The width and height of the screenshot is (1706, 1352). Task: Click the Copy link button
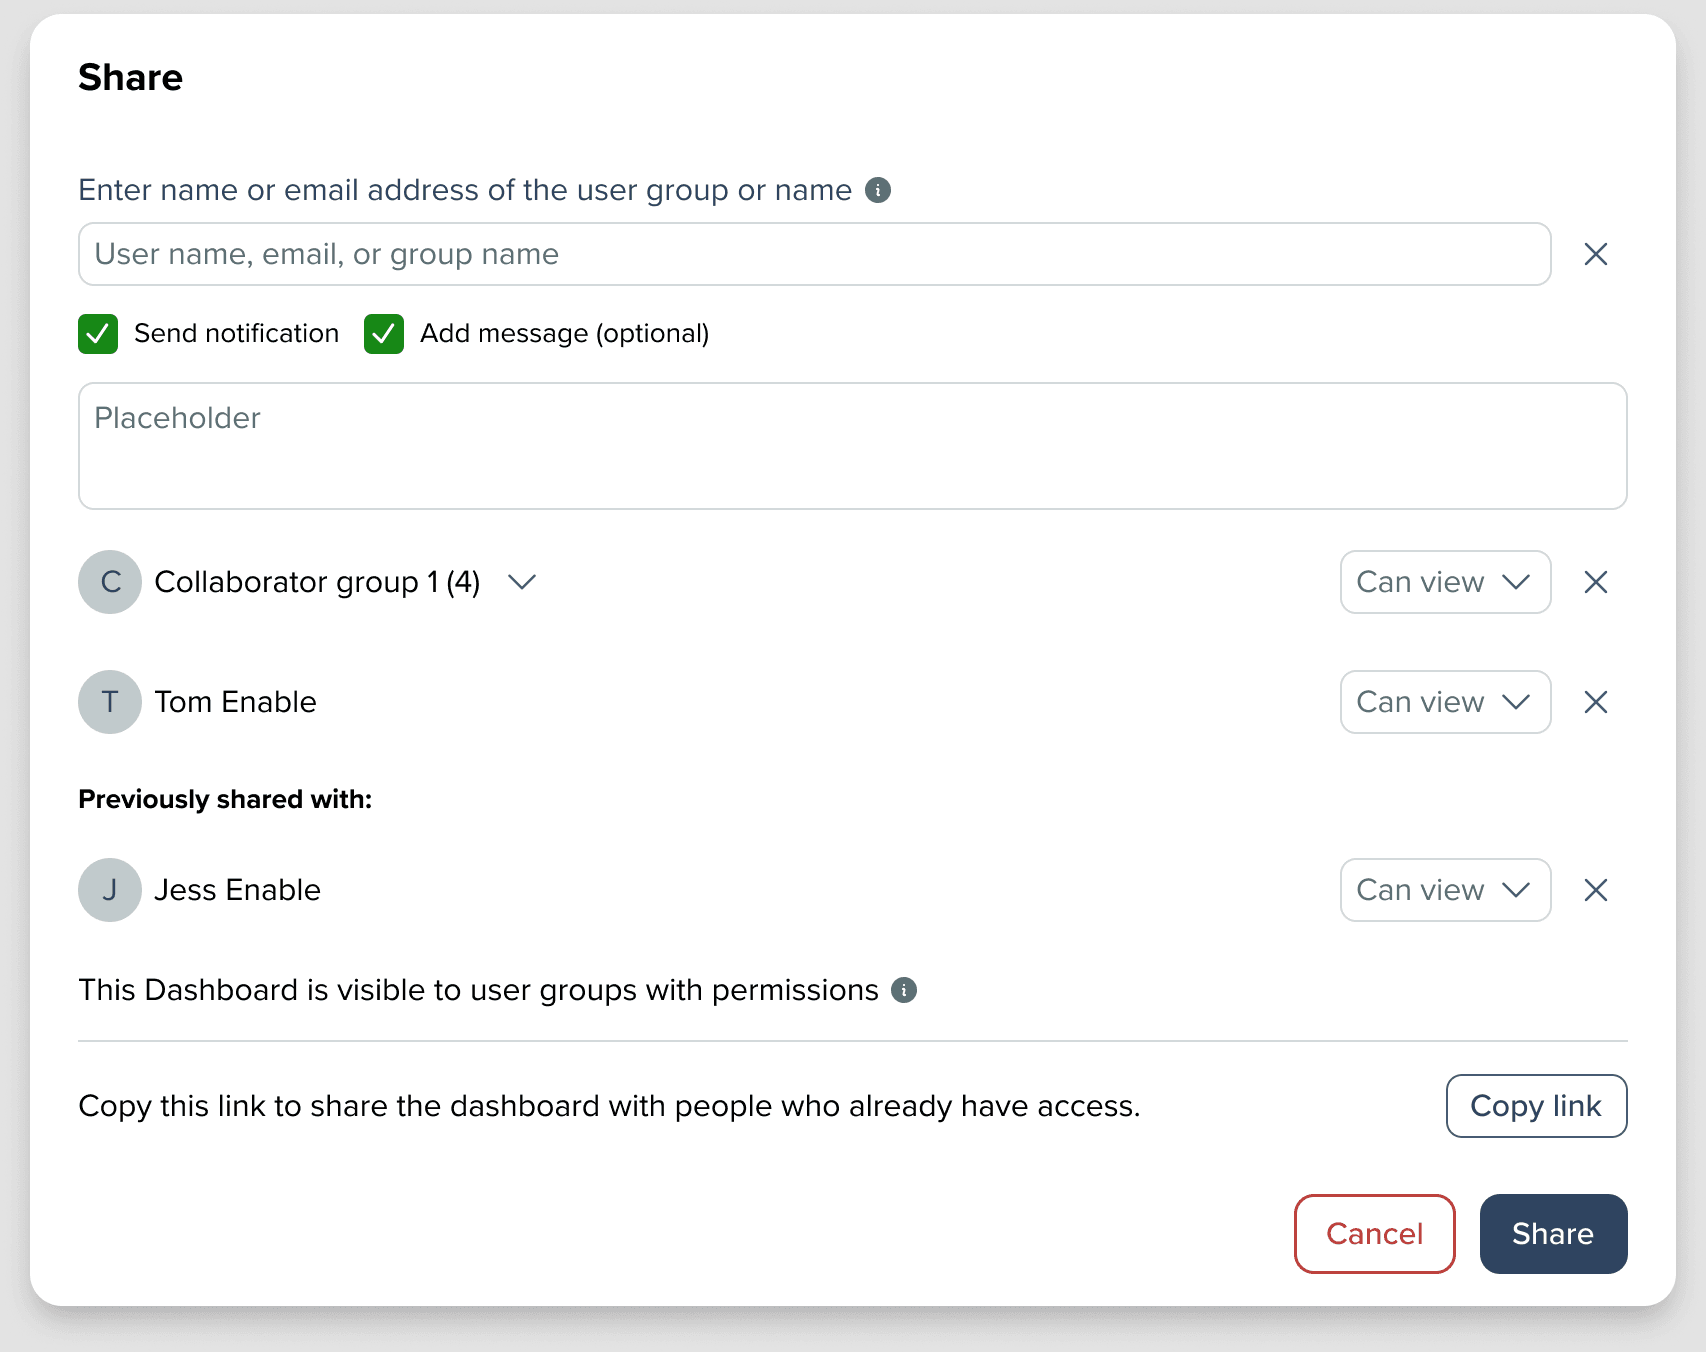pyautogui.click(x=1536, y=1106)
